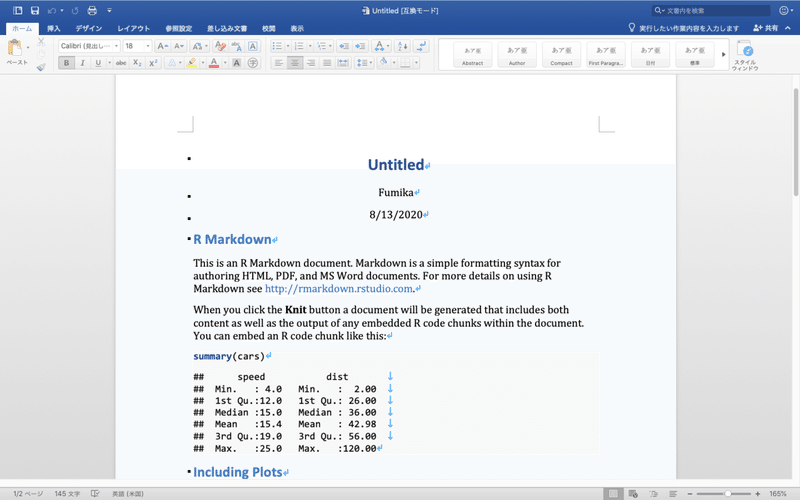Viewport: 800px width, 500px height.
Task: Switch to print layout view in status bar
Action: (x=613, y=493)
